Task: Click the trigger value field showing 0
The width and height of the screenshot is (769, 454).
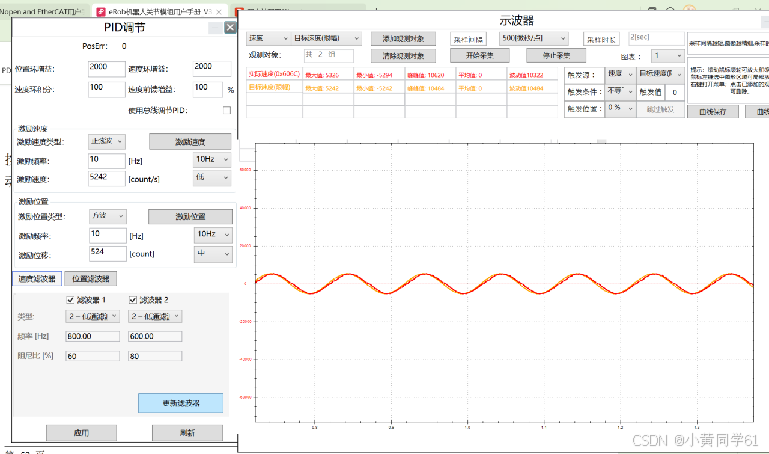Action: coord(675,92)
